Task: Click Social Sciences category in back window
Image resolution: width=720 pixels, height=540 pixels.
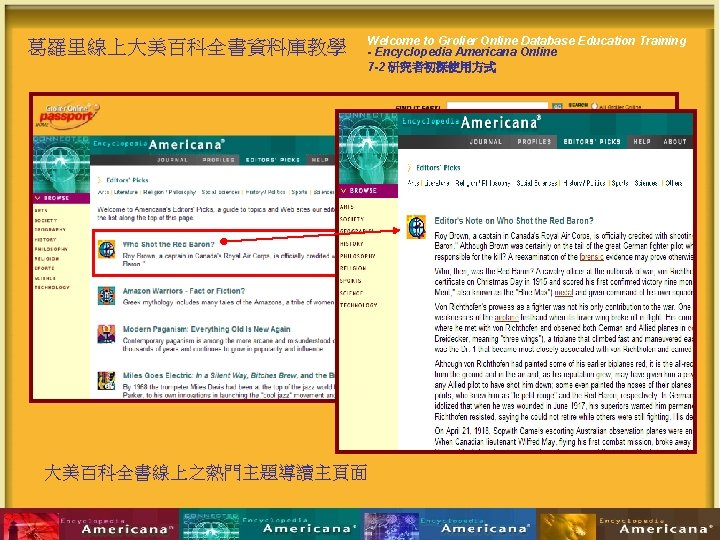Action: click(220, 192)
